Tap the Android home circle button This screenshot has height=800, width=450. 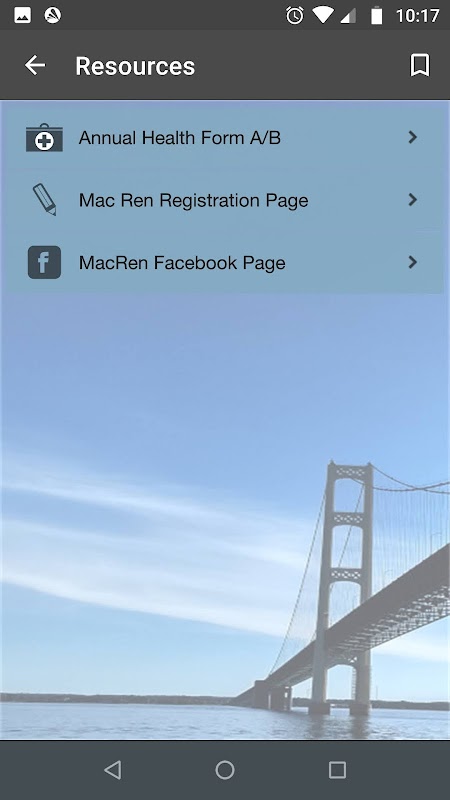(225, 770)
